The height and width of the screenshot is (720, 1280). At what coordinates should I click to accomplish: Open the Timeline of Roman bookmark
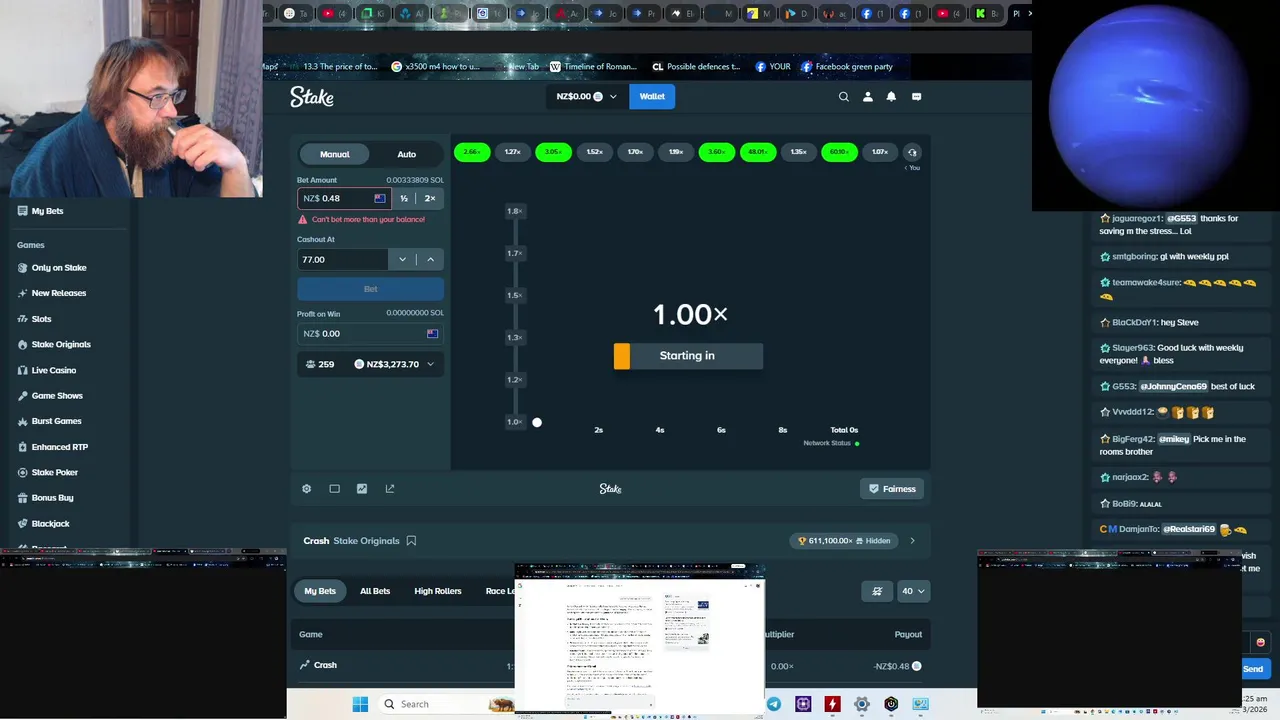pos(593,67)
